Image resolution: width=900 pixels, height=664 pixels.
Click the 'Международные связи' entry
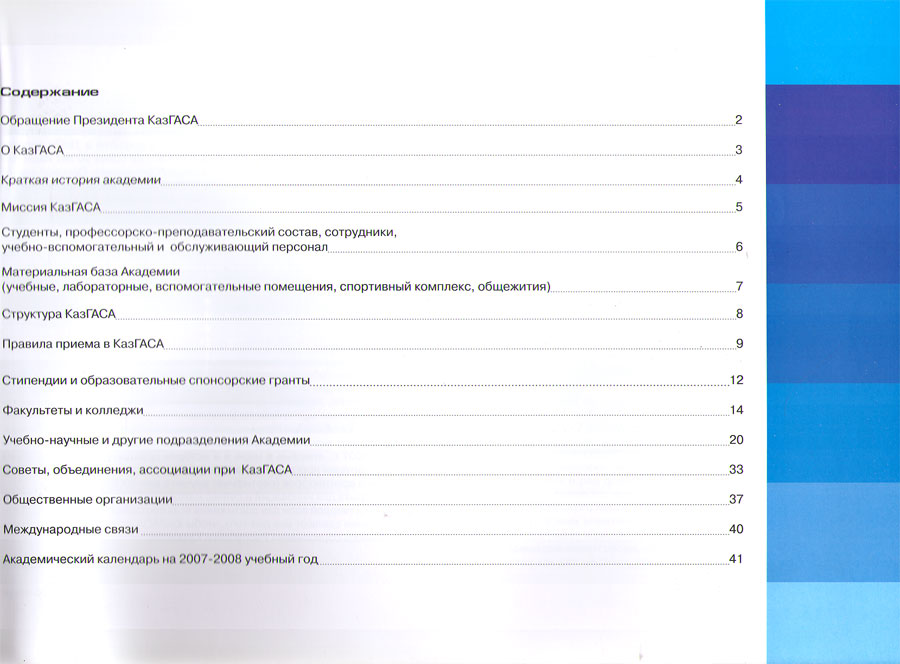pos(71,530)
